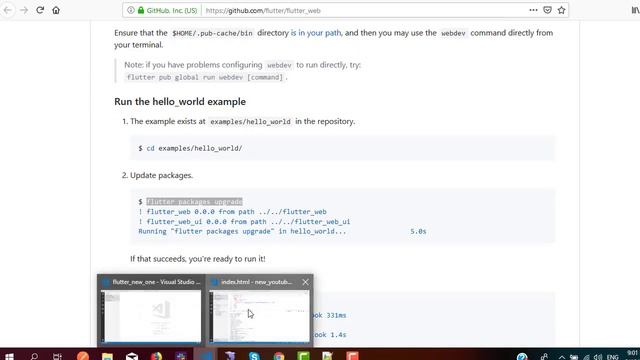640x360 pixels.
Task: Click the highlighted 'flutter packages upgrade' command
Action: point(194,202)
